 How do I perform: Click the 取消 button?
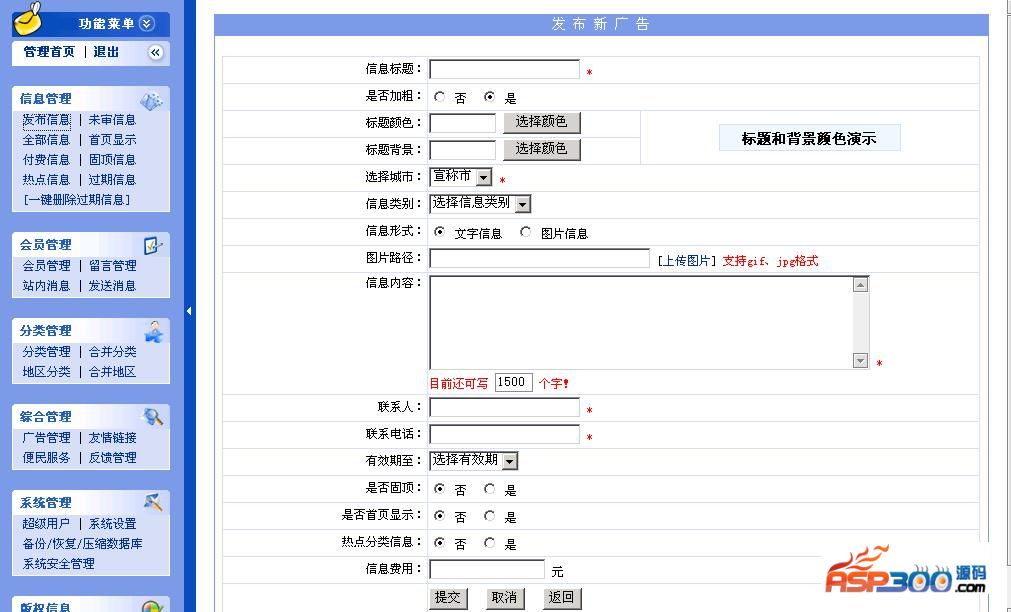[504, 598]
